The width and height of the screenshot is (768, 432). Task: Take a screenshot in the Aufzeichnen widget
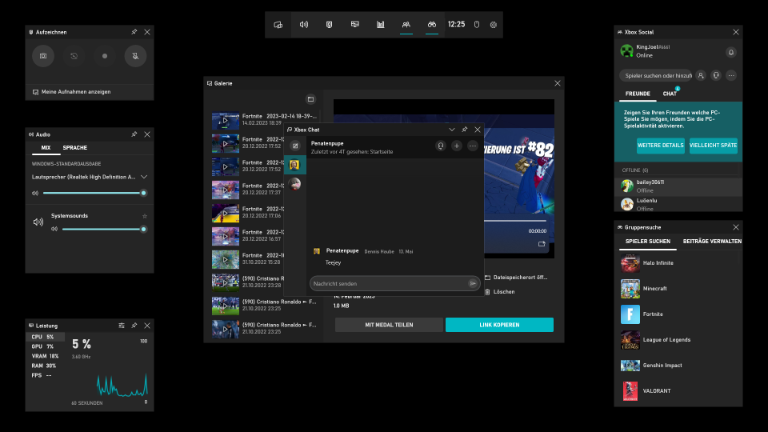pyautogui.click(x=43, y=56)
